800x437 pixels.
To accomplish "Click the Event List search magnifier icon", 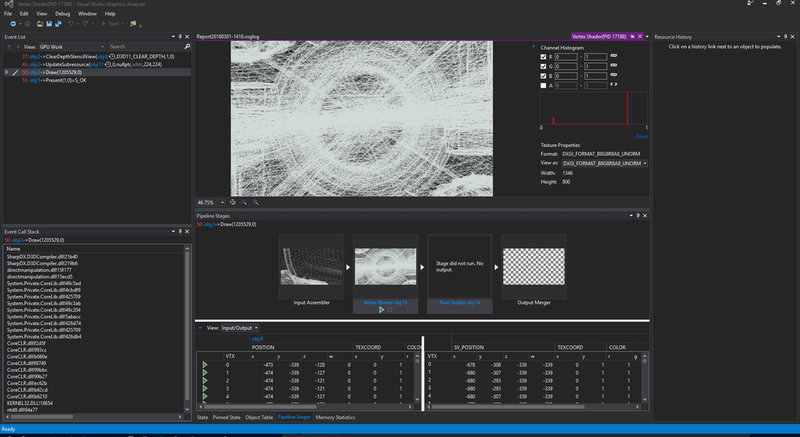I will coord(187,46).
